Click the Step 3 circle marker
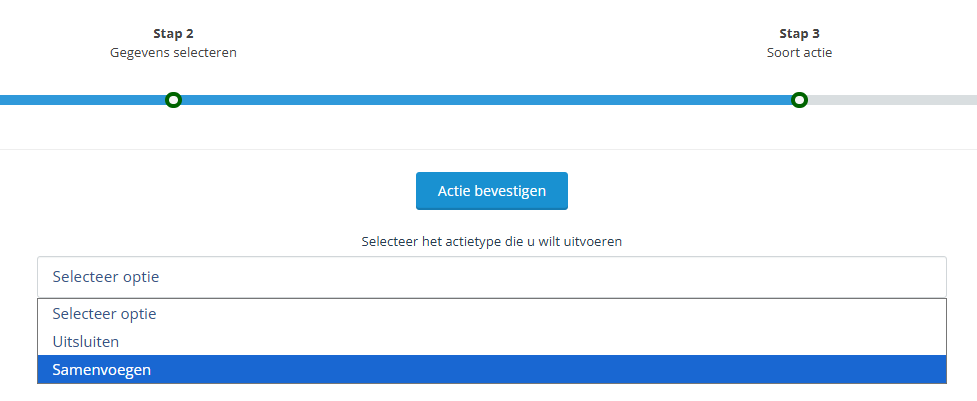977x401 pixels. (x=799, y=100)
